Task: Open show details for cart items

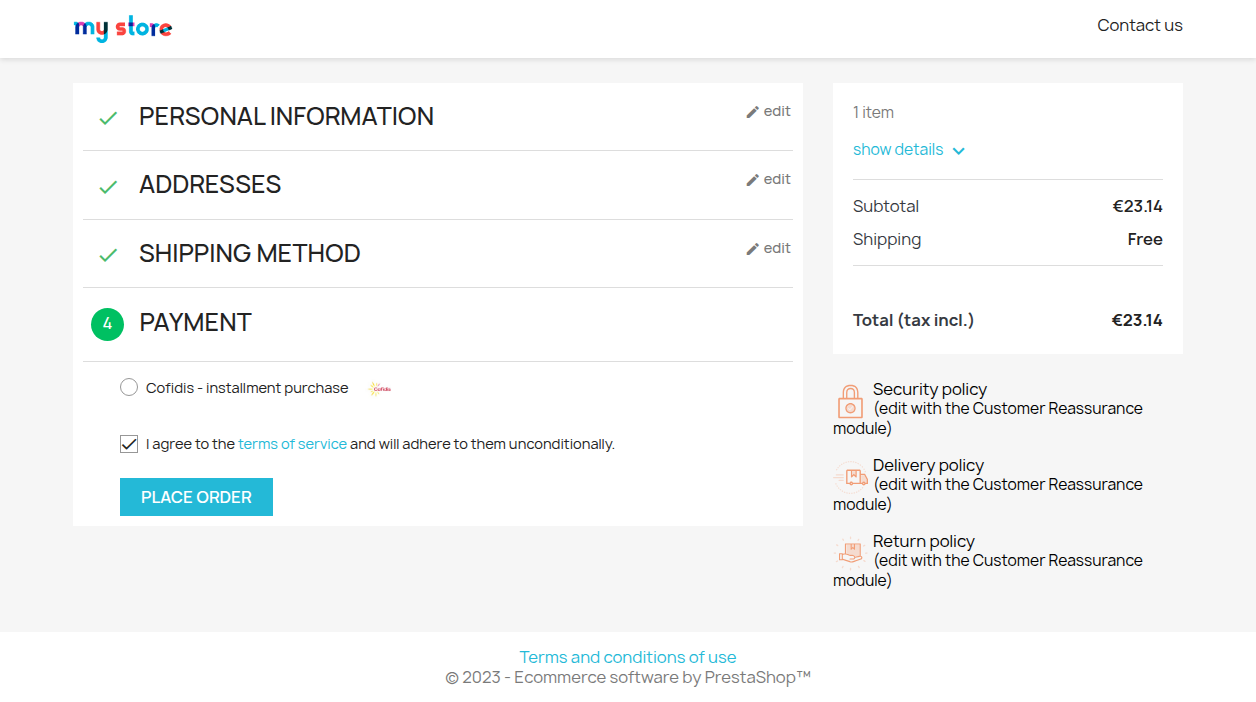Action: [x=897, y=150]
